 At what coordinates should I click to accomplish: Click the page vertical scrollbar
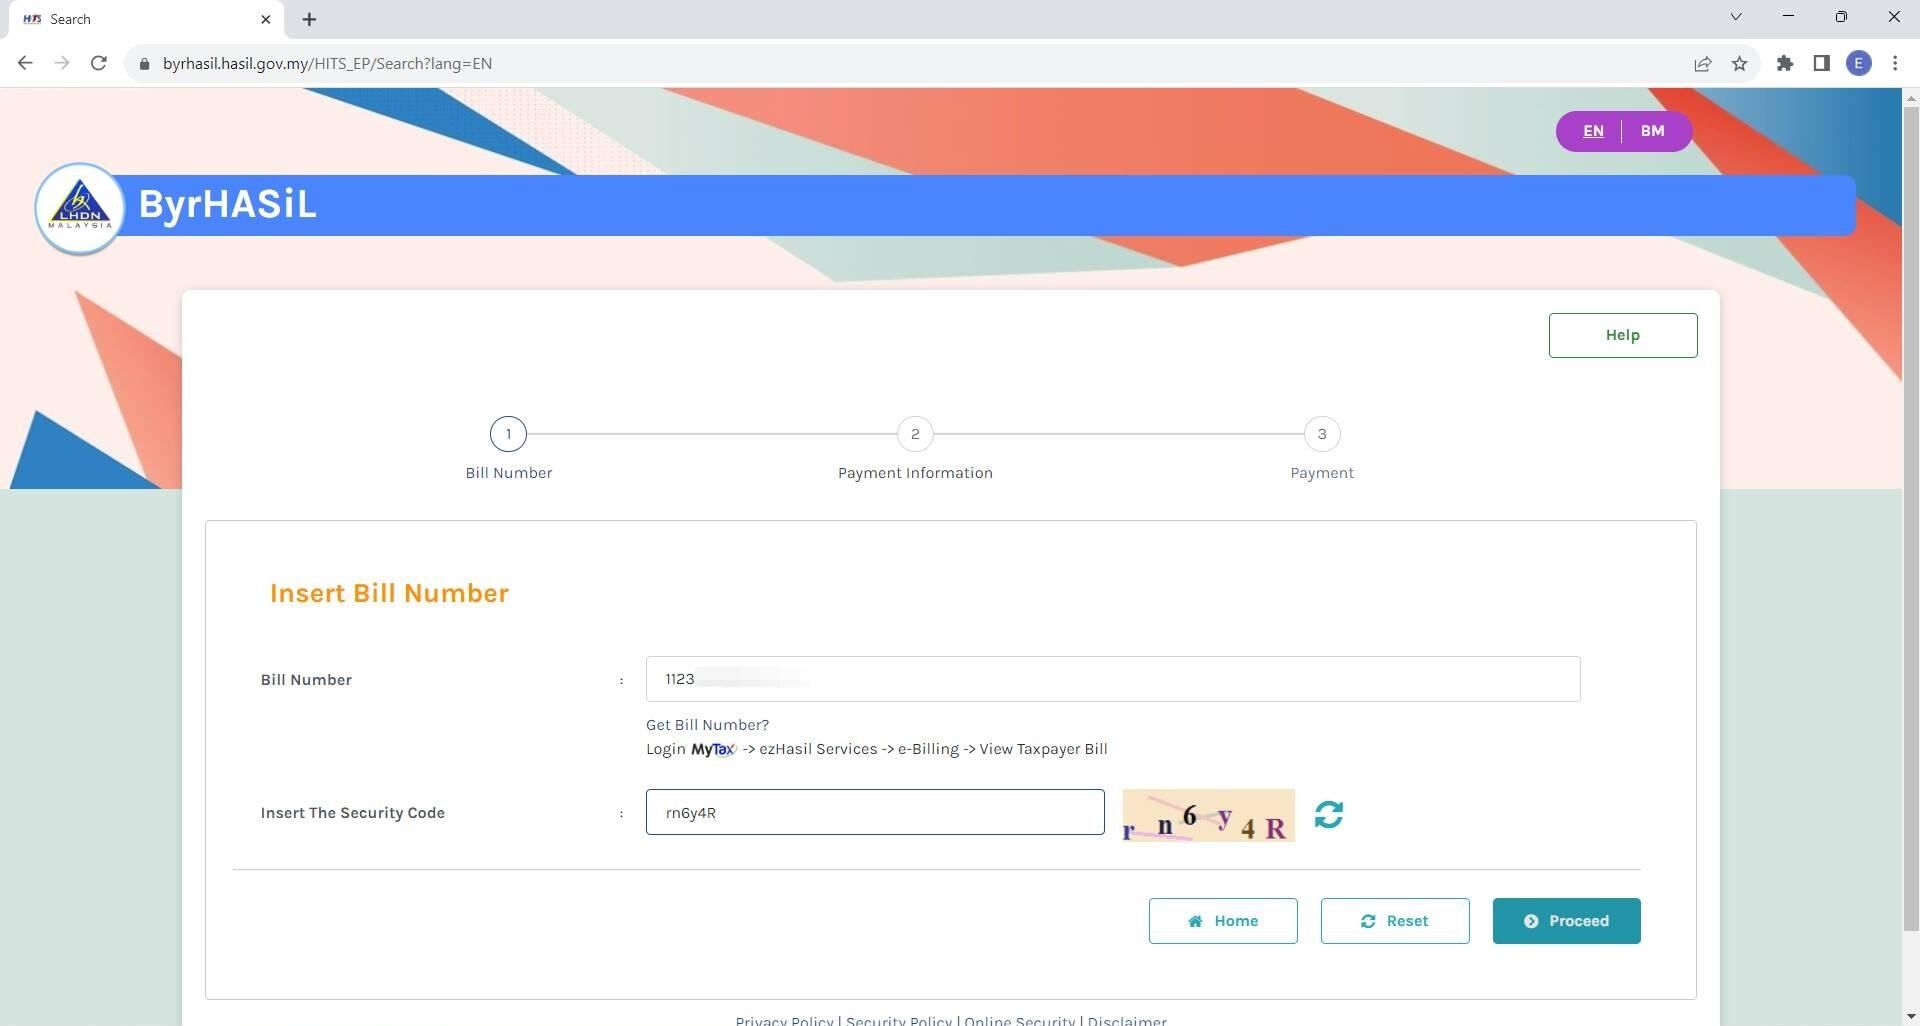(1911, 520)
